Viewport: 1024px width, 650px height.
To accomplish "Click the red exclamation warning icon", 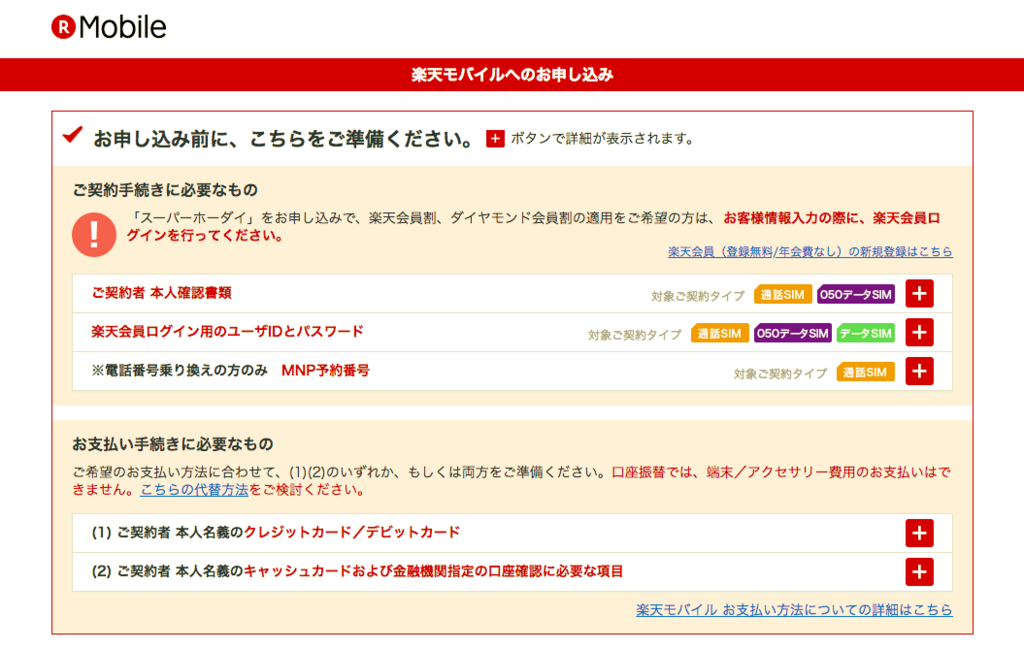I will (x=94, y=235).
